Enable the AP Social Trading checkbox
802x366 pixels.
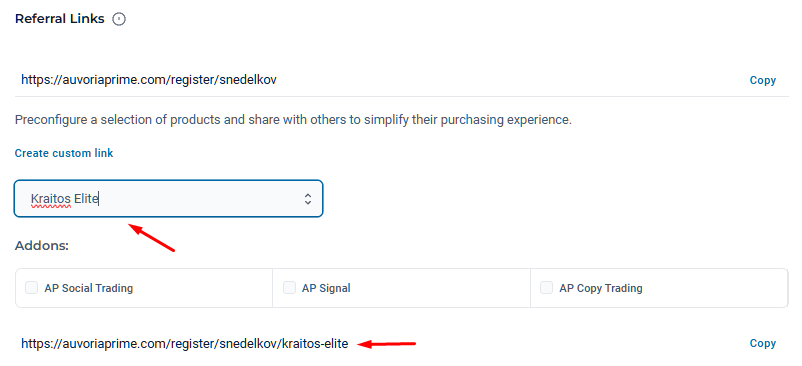point(32,288)
